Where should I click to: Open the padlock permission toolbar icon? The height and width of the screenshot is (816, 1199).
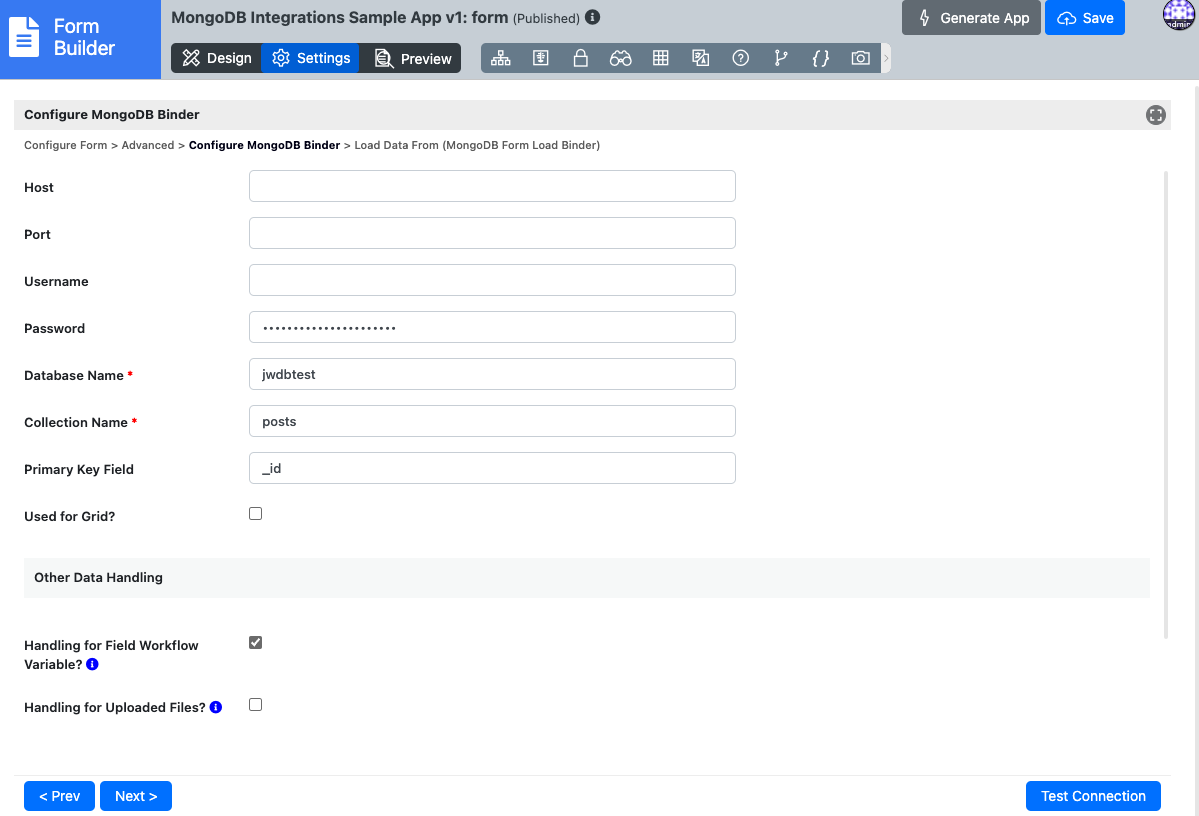pyautogui.click(x=580, y=58)
